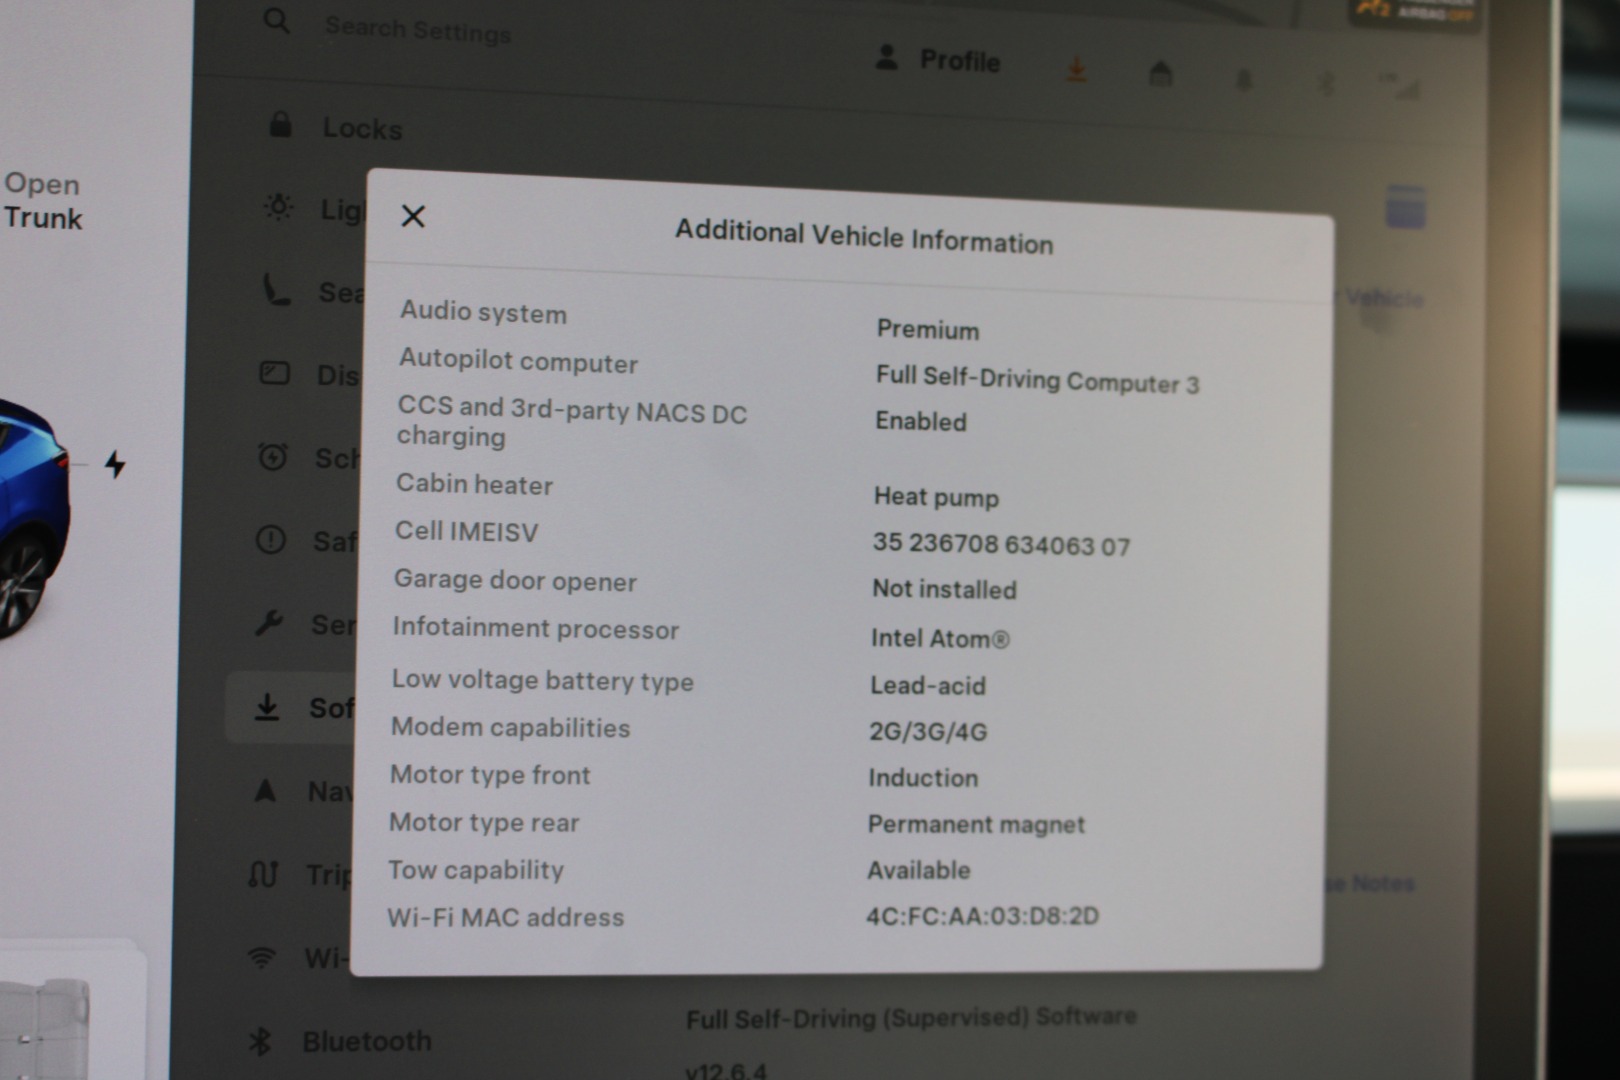Select the Lights sun icon in sidebar
This screenshot has width=1620, height=1080.
pos(278,207)
